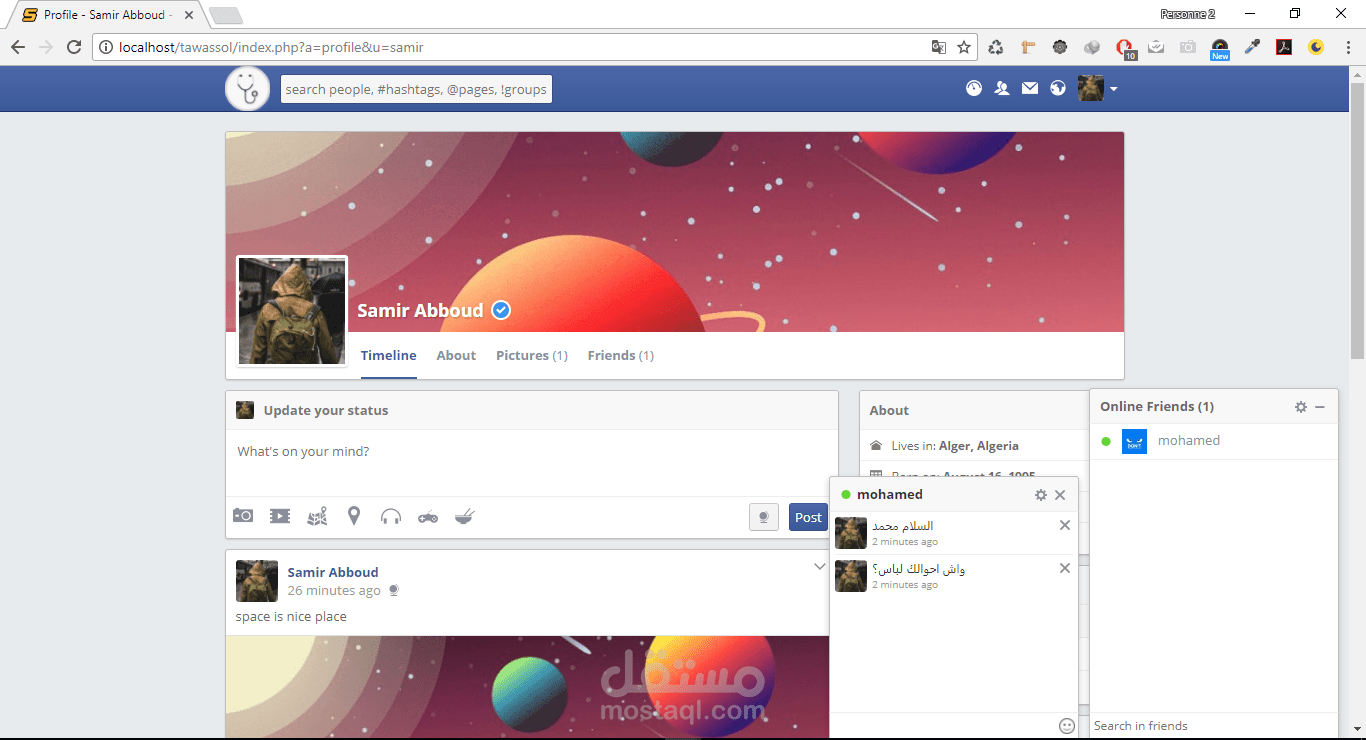Close the Profile - Samir Abboud tab

189,15
